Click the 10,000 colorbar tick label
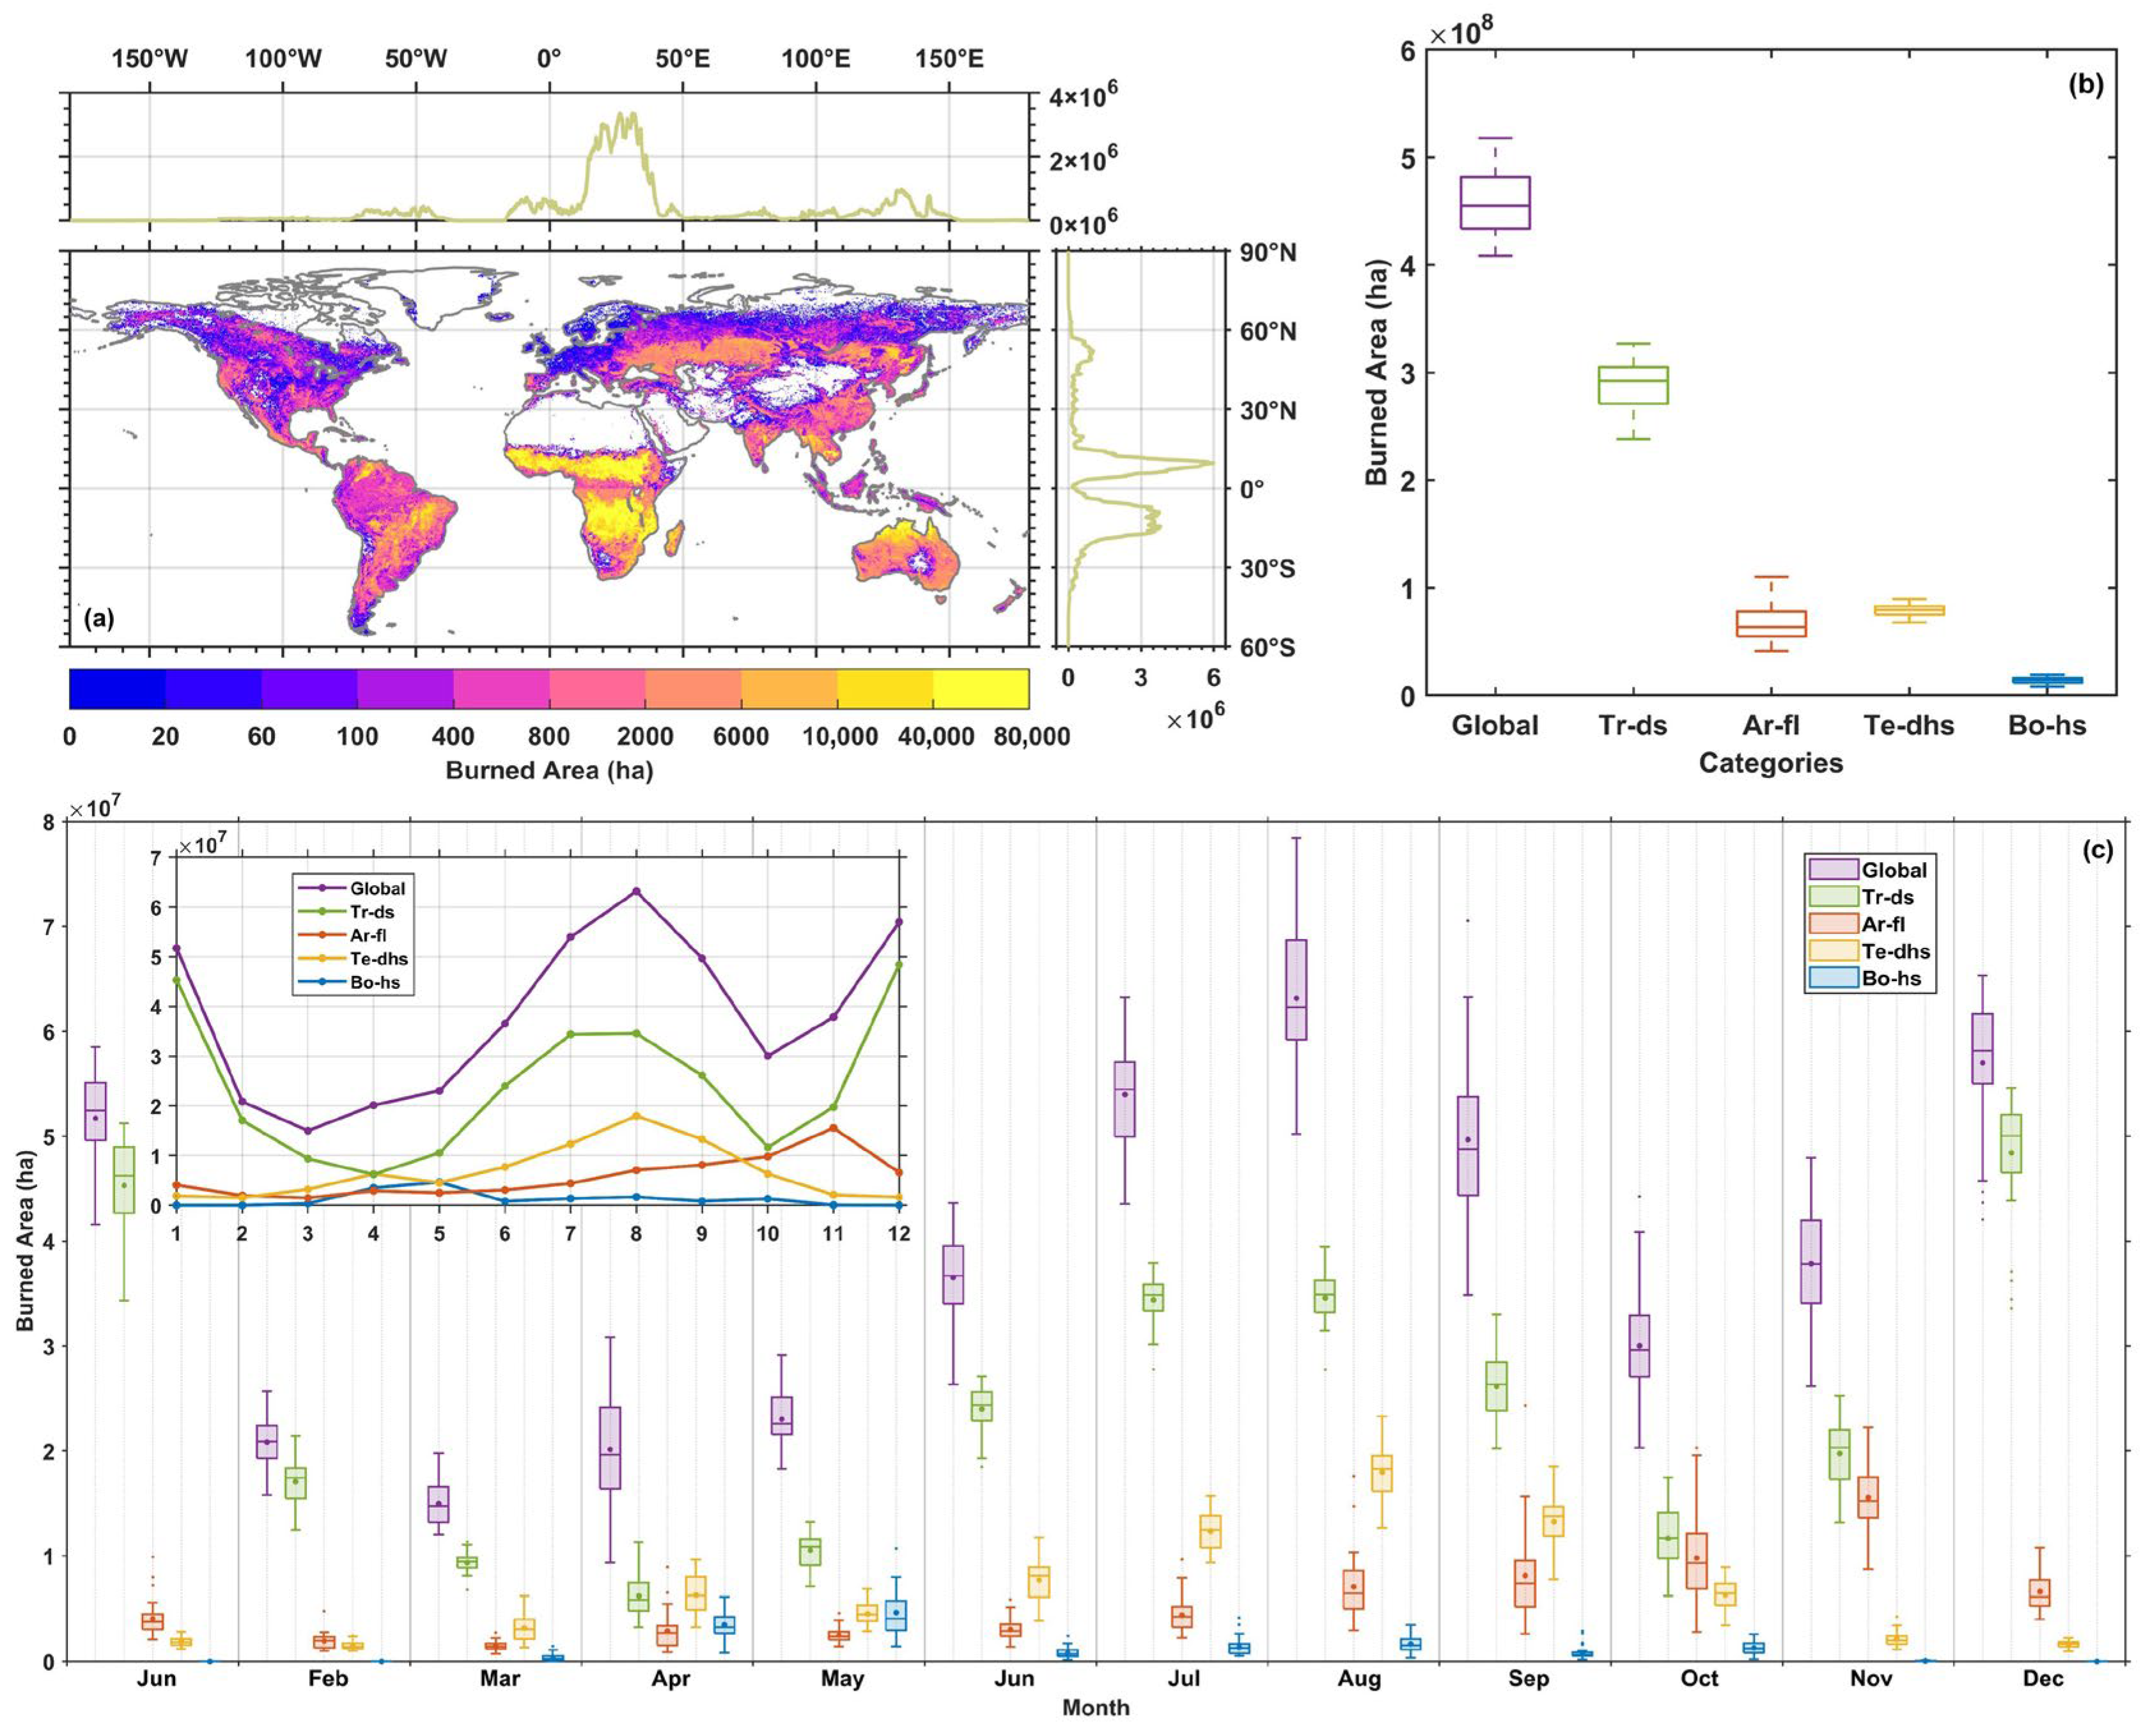This screenshot has width=2148, height=1736. point(840,737)
